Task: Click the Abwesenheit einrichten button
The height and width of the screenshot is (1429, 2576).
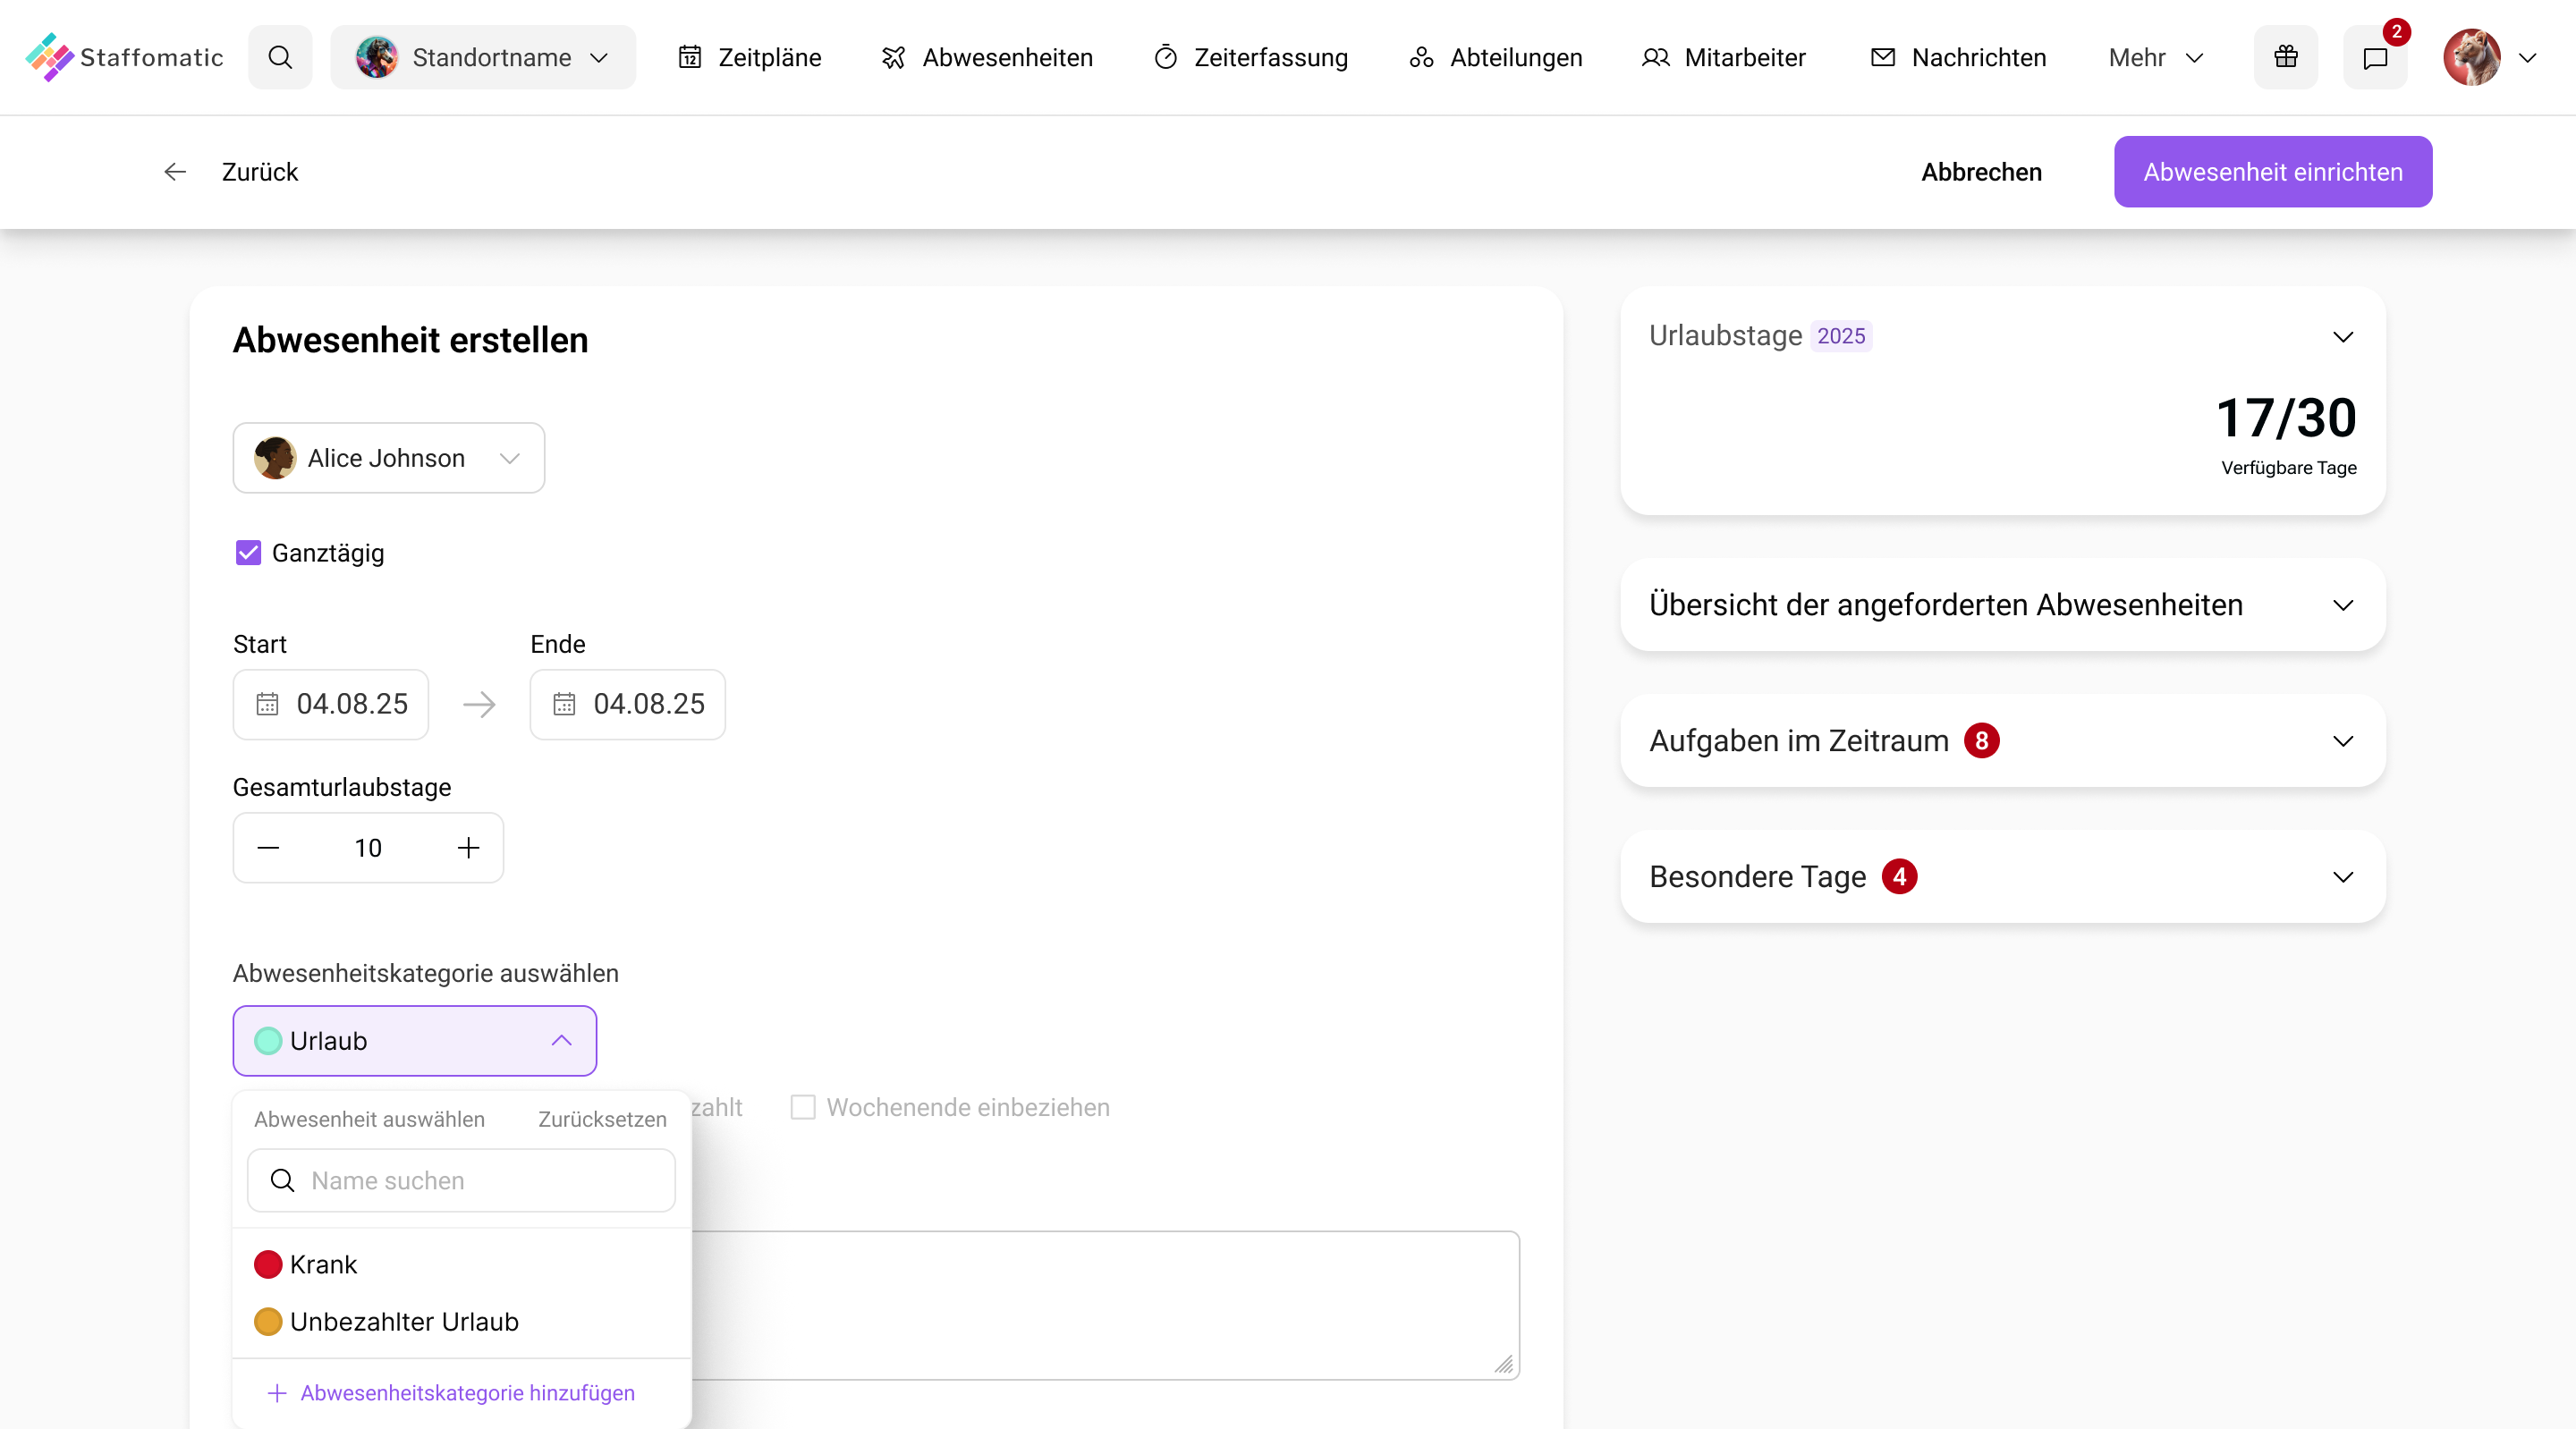Action: coord(2272,171)
